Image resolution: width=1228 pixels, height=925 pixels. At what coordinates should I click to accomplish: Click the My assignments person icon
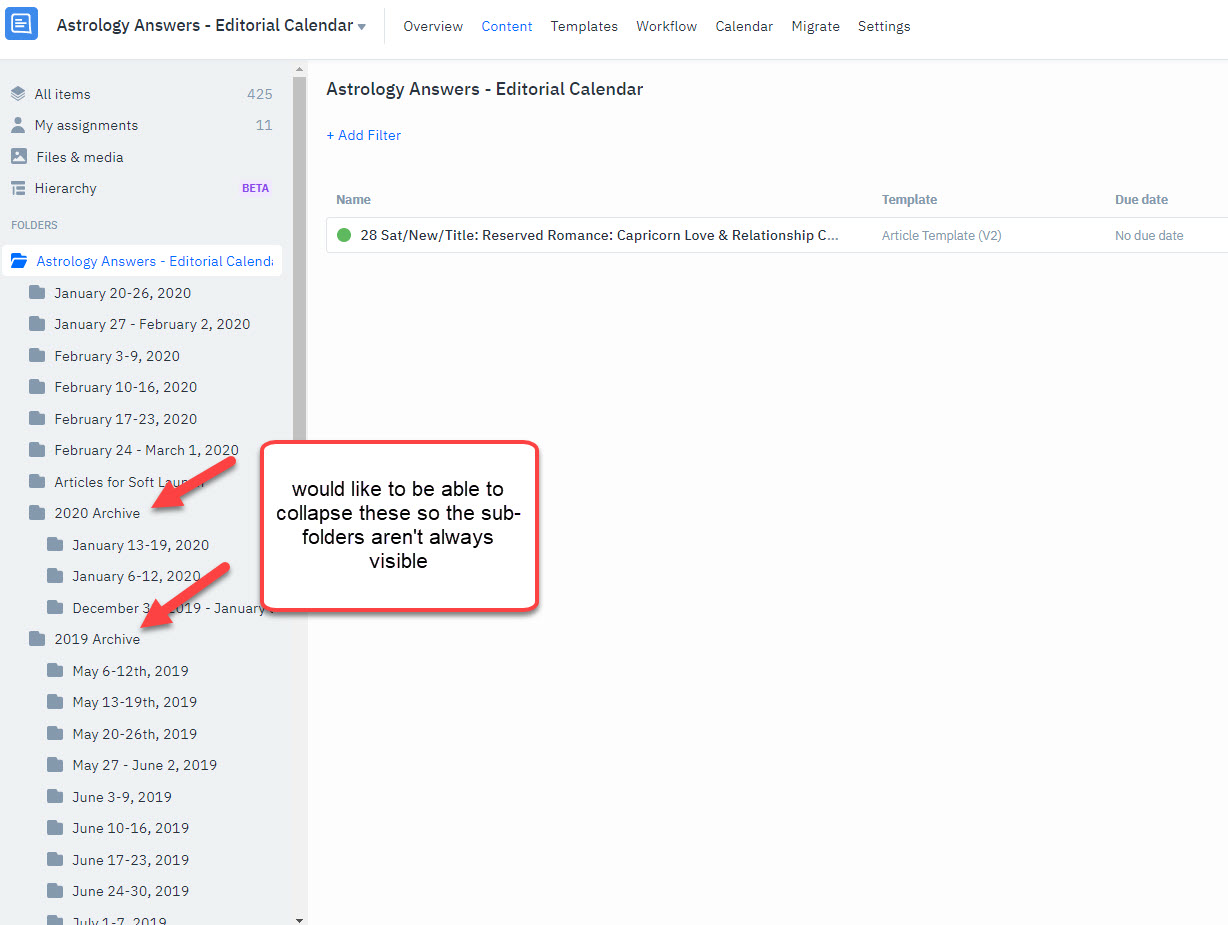click(x=18, y=125)
